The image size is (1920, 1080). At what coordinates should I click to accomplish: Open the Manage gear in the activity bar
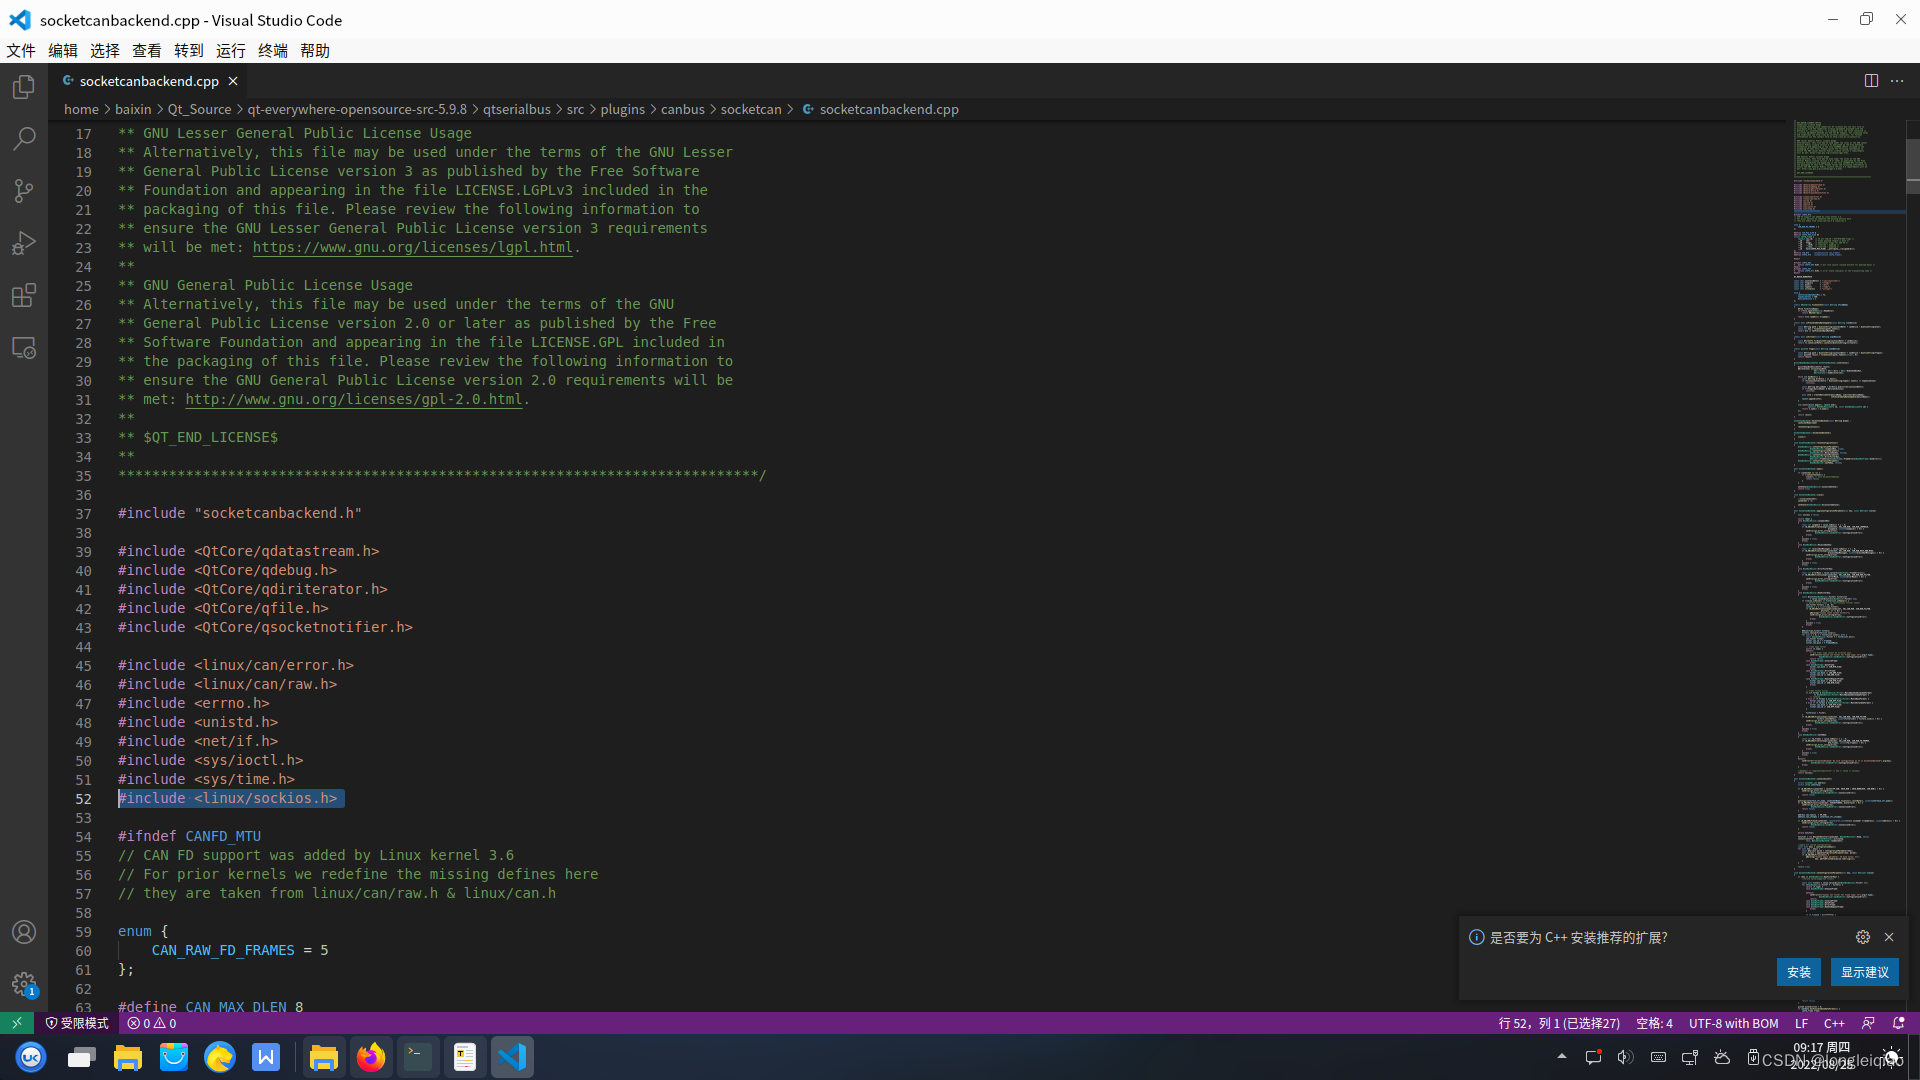click(24, 984)
